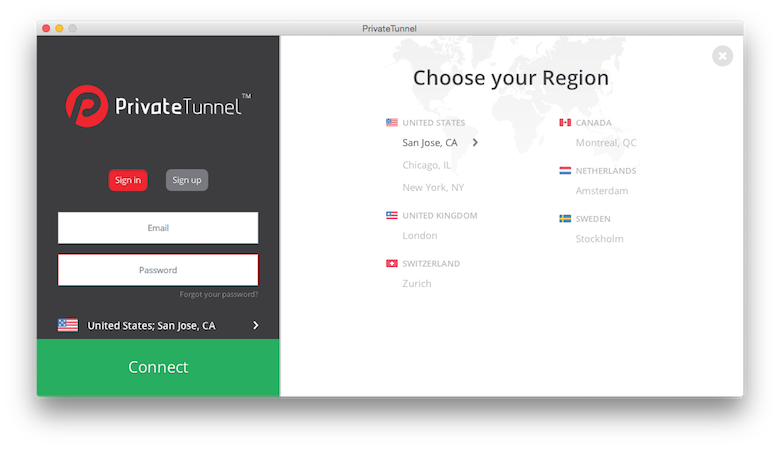
Task: Click the SWITZERLAND country heading
Action: coord(431,264)
